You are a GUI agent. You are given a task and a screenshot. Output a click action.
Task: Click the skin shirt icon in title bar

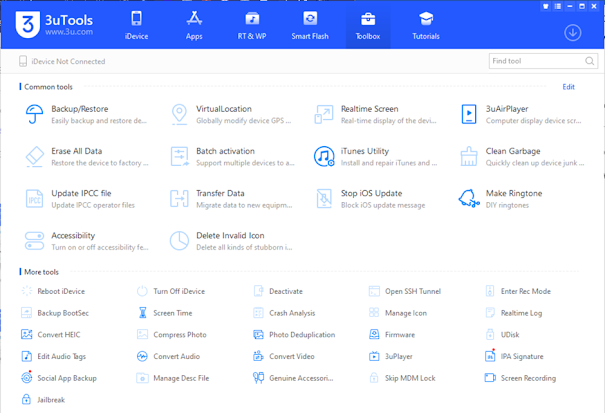point(545,7)
